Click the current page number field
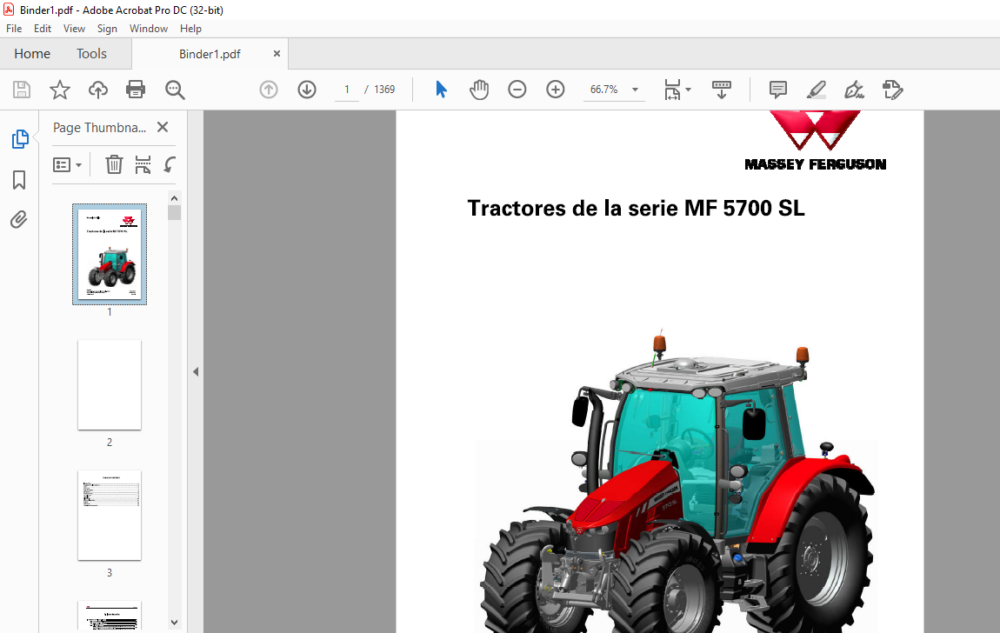This screenshot has height=633, width=1000. 347,90
